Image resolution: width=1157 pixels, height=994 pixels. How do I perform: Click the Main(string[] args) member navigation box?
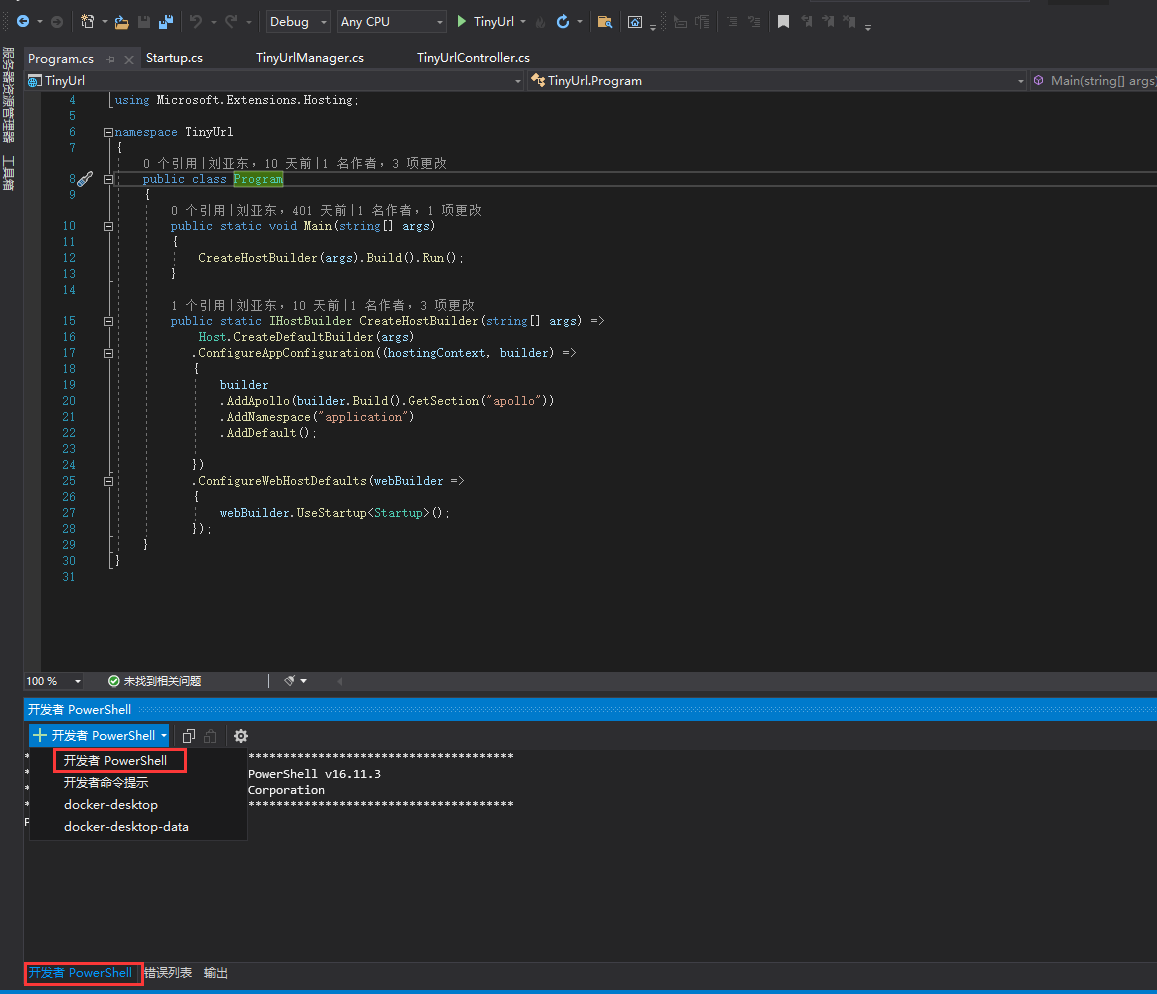[1094, 80]
